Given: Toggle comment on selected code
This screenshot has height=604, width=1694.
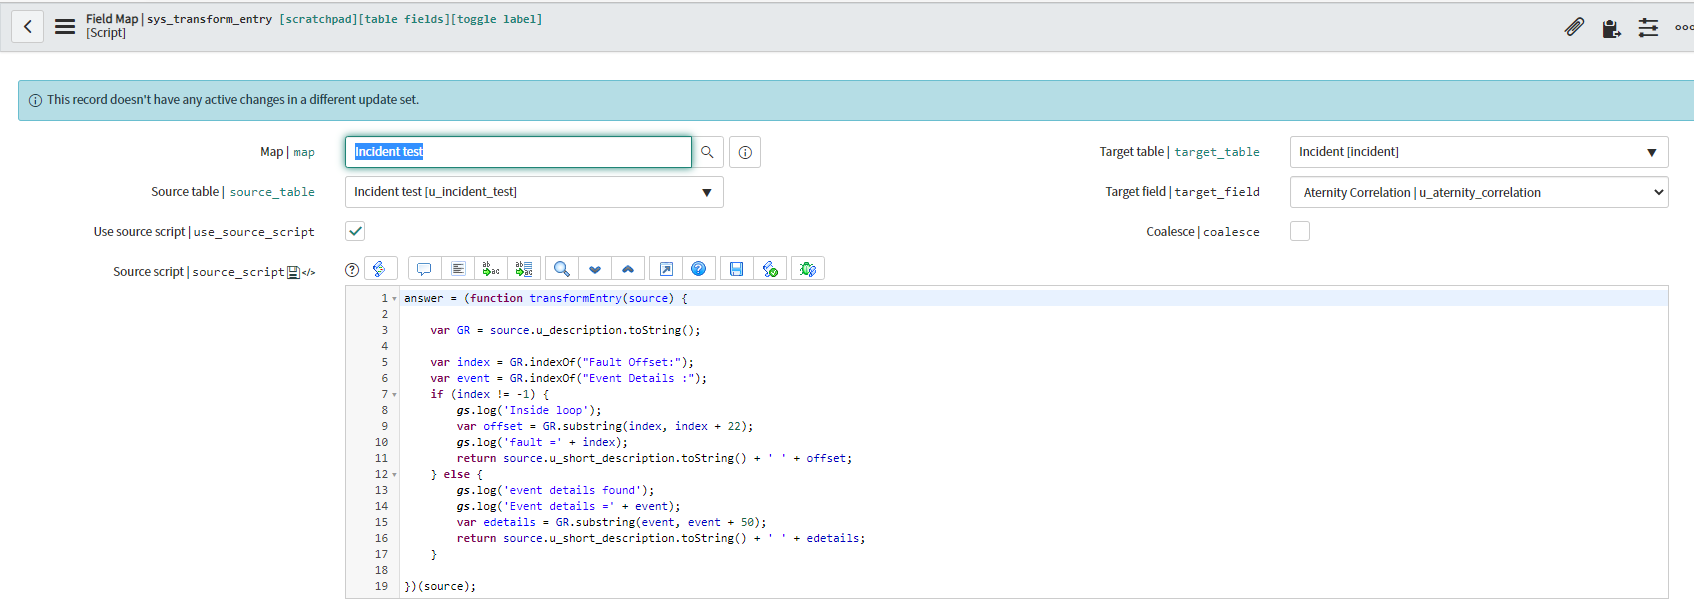Looking at the screenshot, I should tap(424, 269).
